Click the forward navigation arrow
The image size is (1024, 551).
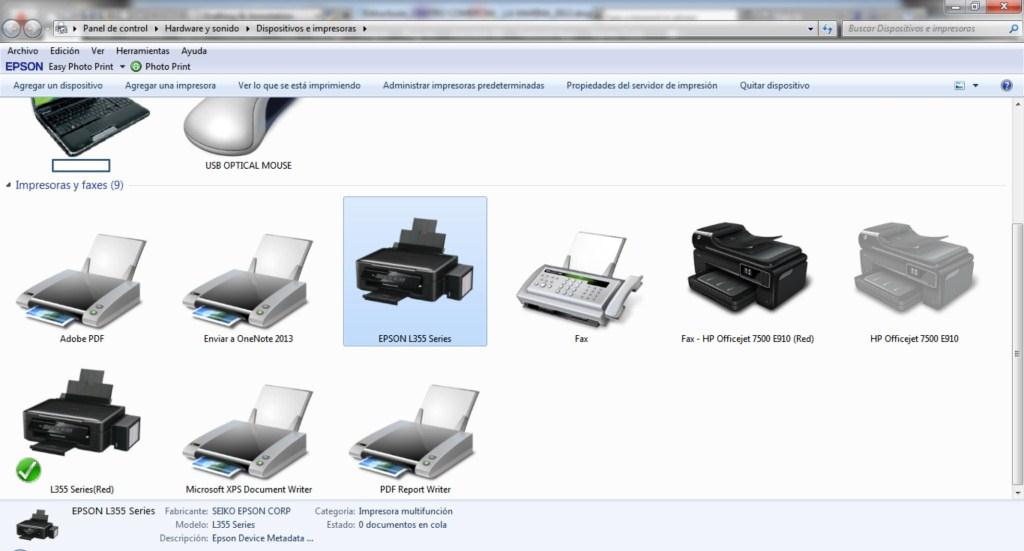pos(33,28)
